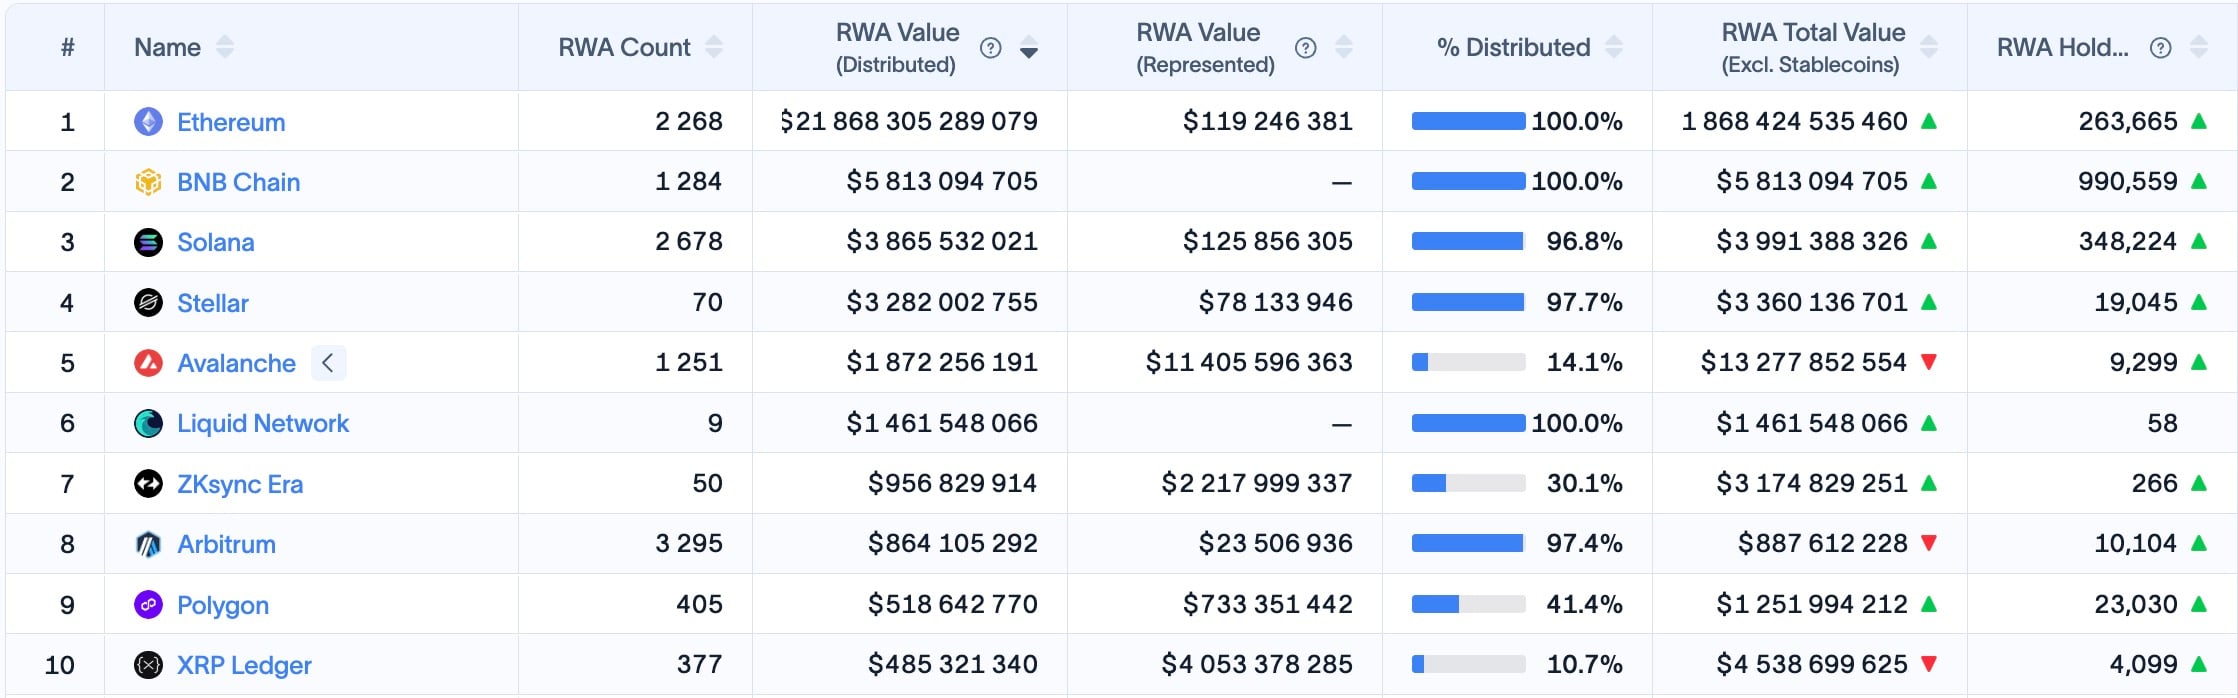Click the # column header

(x=67, y=47)
